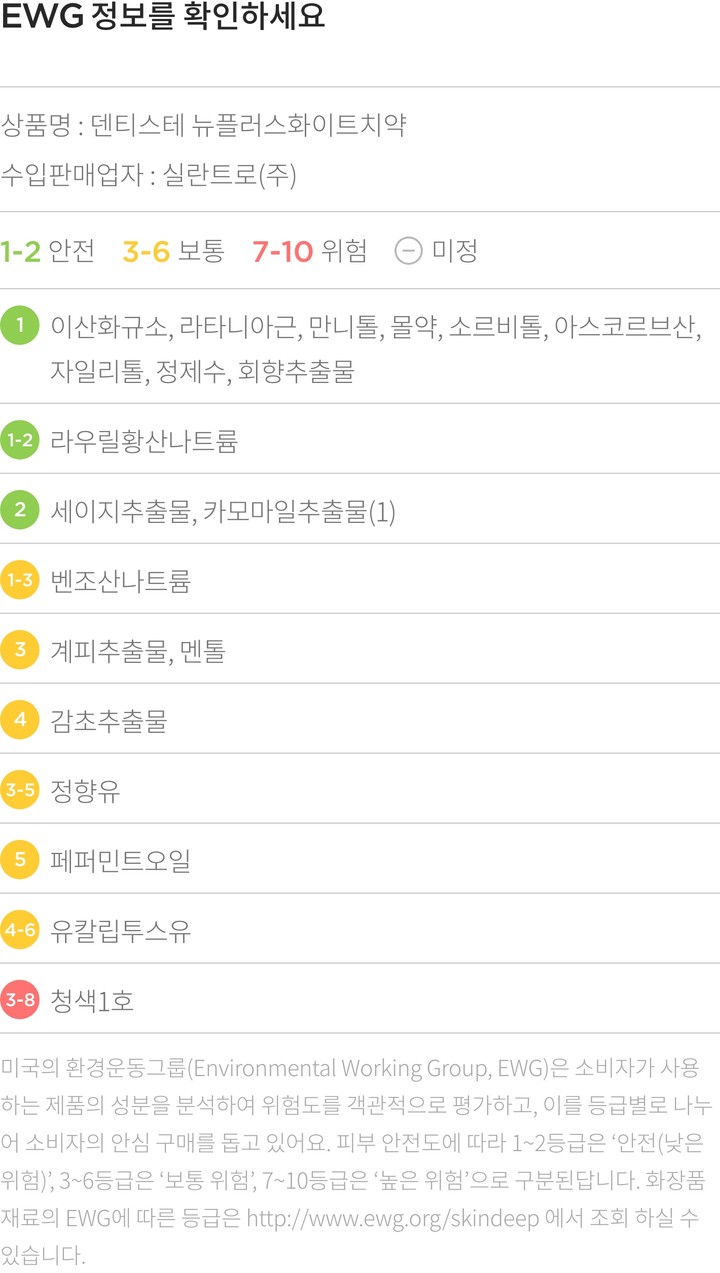
Task: Click the yellow 4-6 grade badge
Action: click(20, 930)
